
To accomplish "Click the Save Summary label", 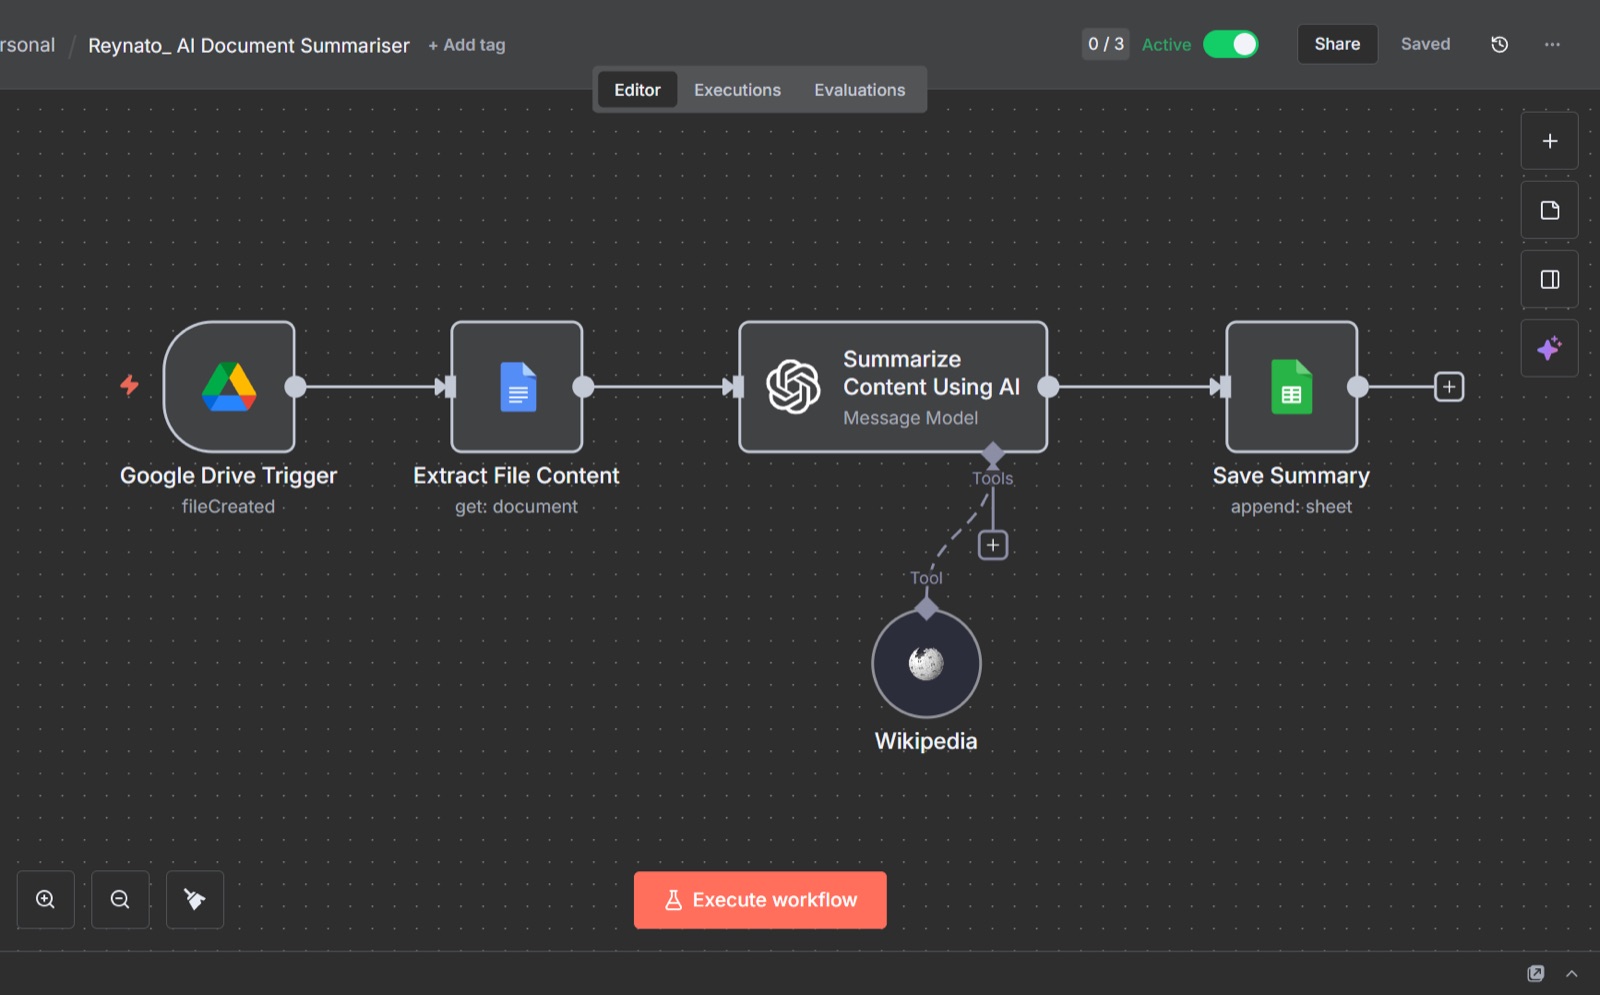I will click(x=1291, y=476).
